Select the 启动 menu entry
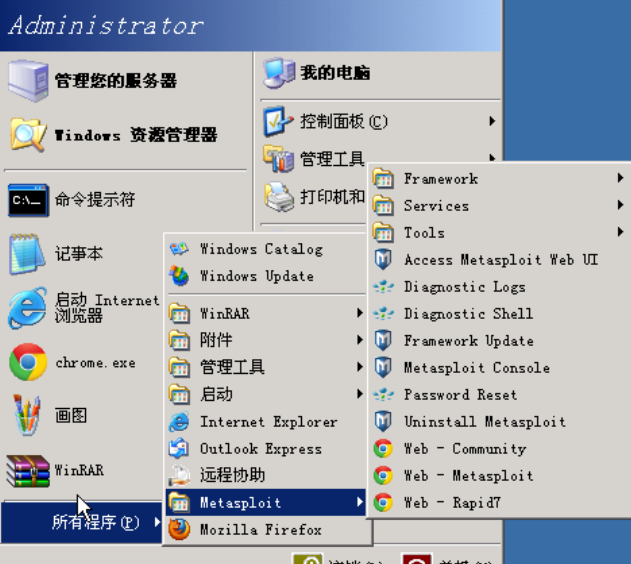 click(266, 394)
